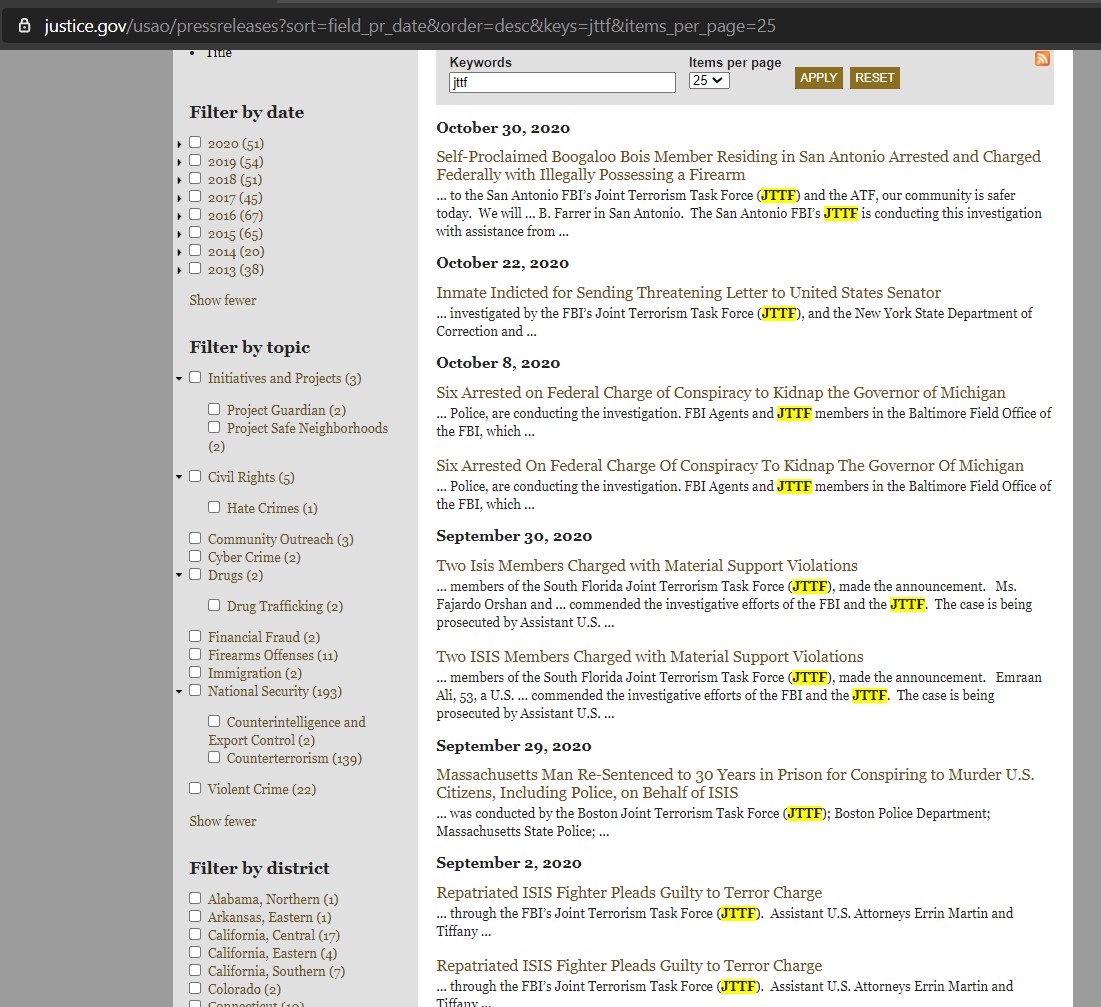Viewport: 1101px width, 1007px height.
Task: Click Show fewer under date filter
Action: 223,301
